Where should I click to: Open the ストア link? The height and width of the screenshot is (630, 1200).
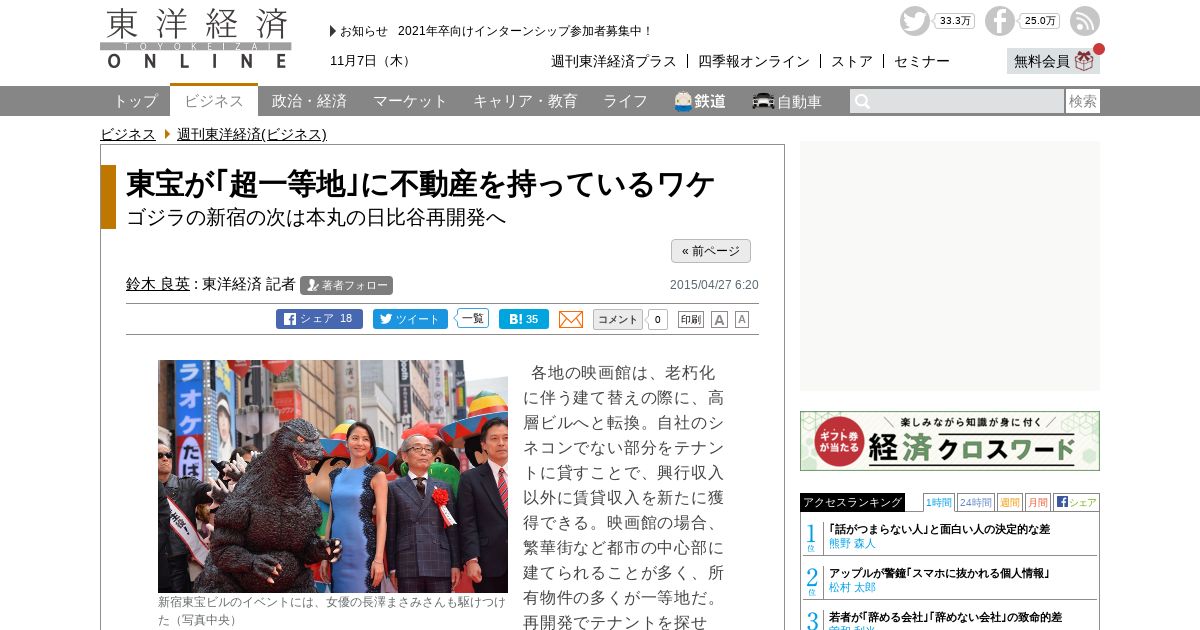pyautogui.click(x=852, y=61)
